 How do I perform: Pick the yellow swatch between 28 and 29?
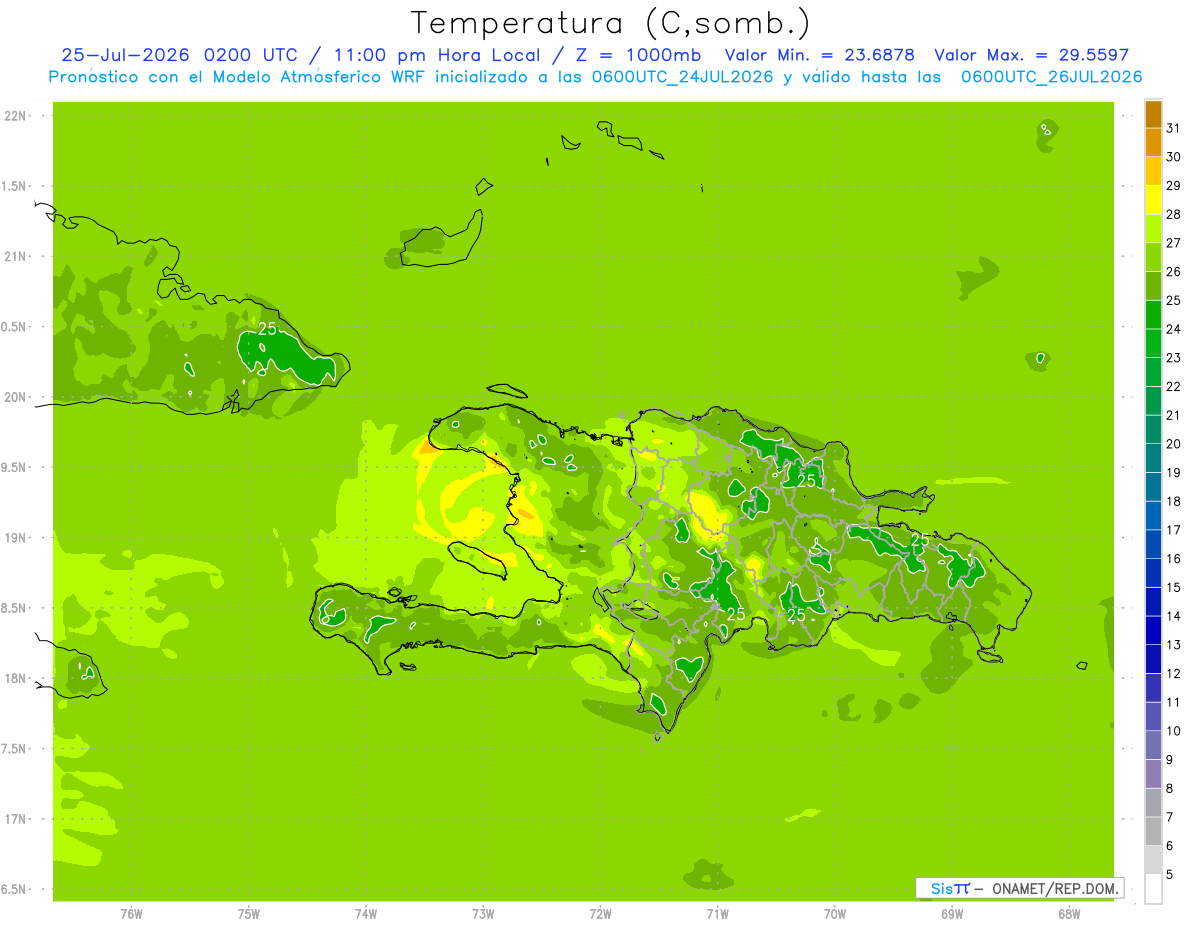click(1153, 200)
